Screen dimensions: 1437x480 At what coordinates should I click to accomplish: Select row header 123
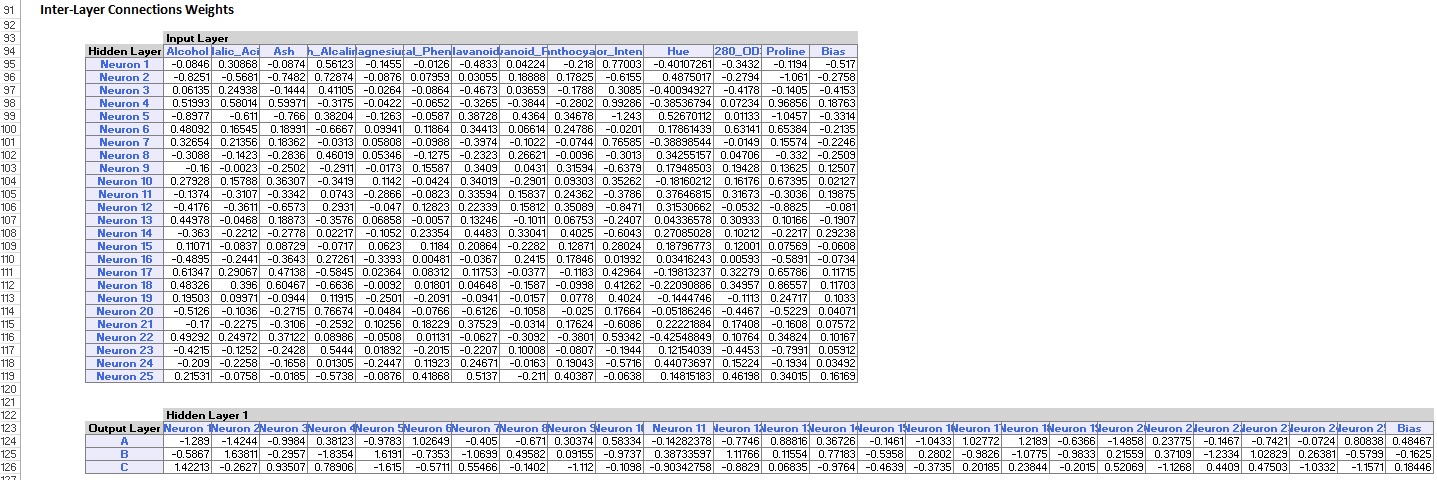point(13,428)
